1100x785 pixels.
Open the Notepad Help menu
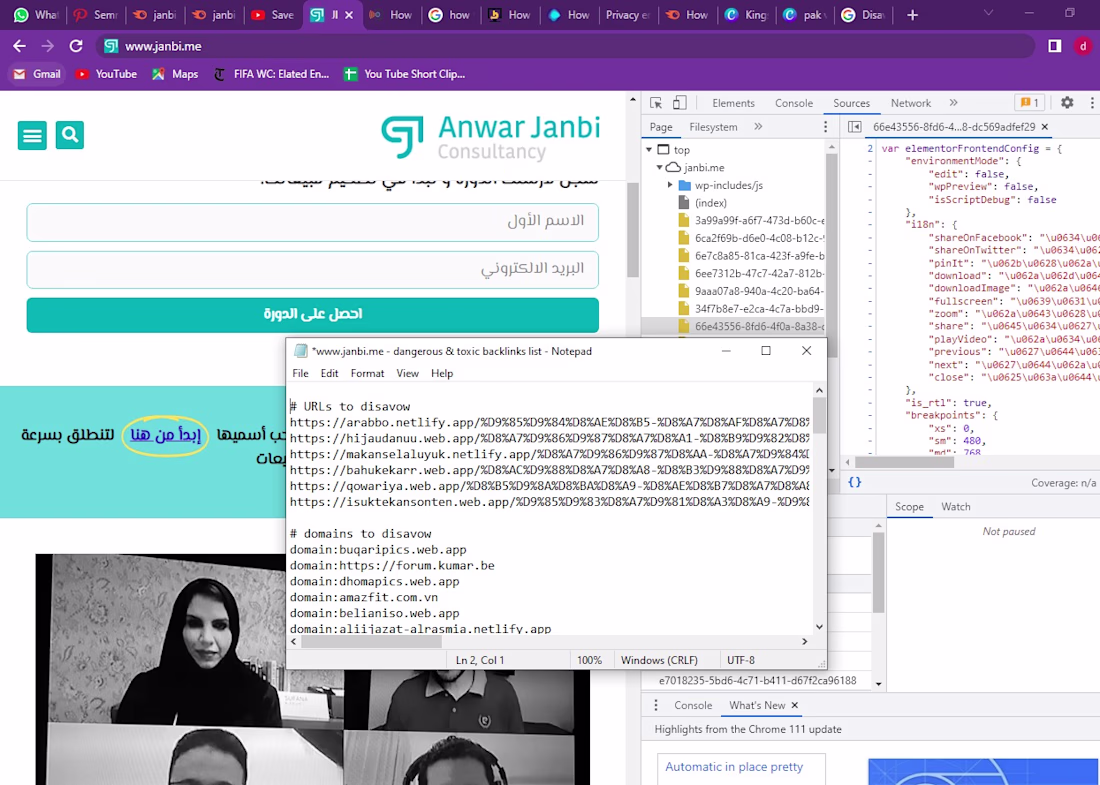[441, 373]
